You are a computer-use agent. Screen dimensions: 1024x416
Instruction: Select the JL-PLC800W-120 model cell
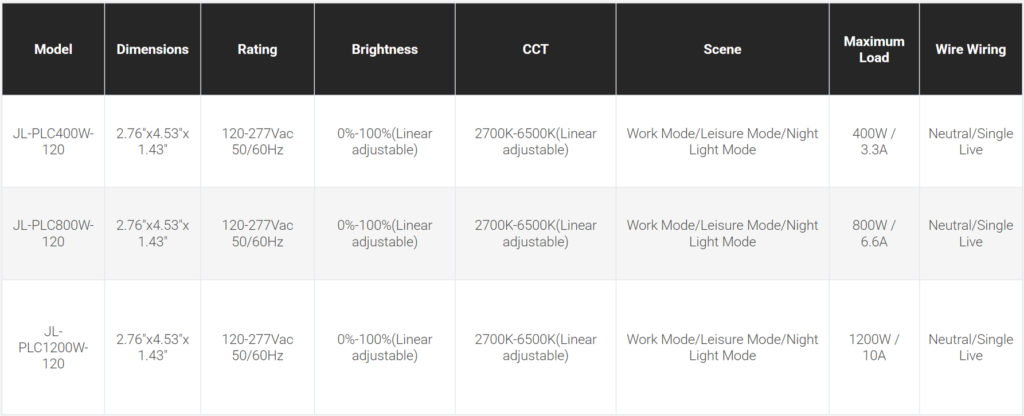tap(53, 233)
